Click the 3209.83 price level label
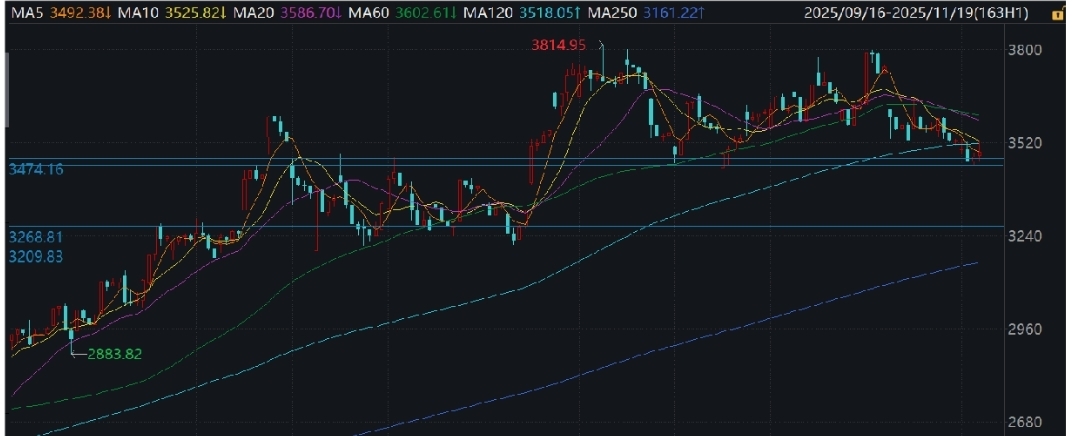The image size is (1080, 436). click(x=36, y=256)
